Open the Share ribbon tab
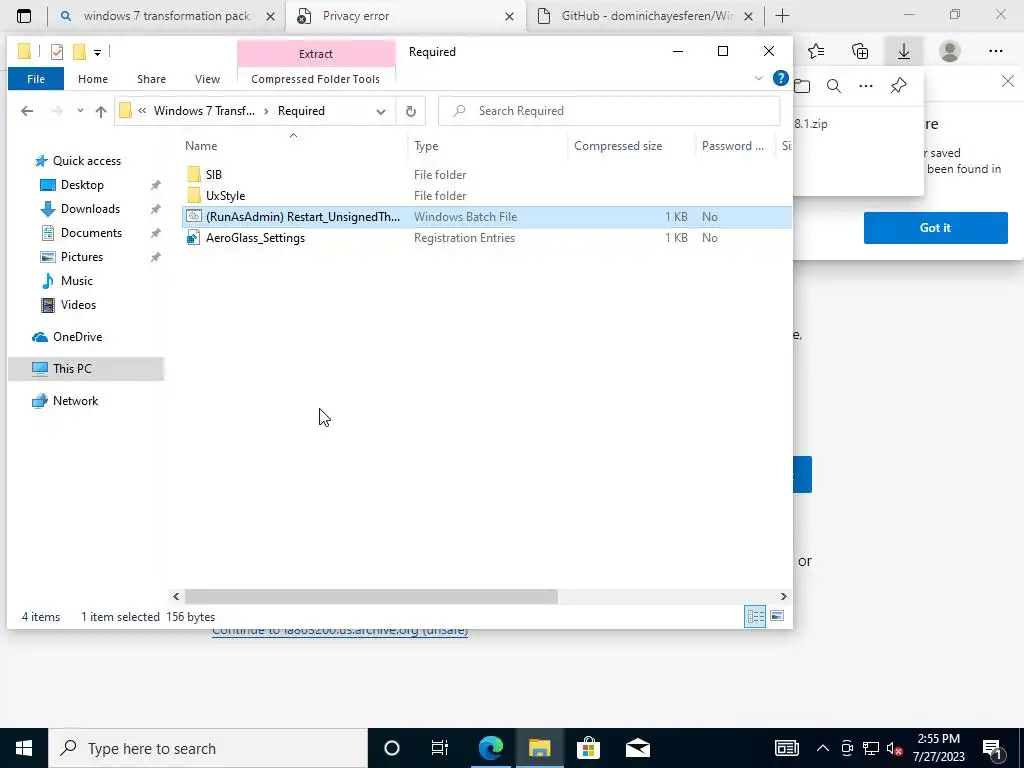 pos(152,79)
